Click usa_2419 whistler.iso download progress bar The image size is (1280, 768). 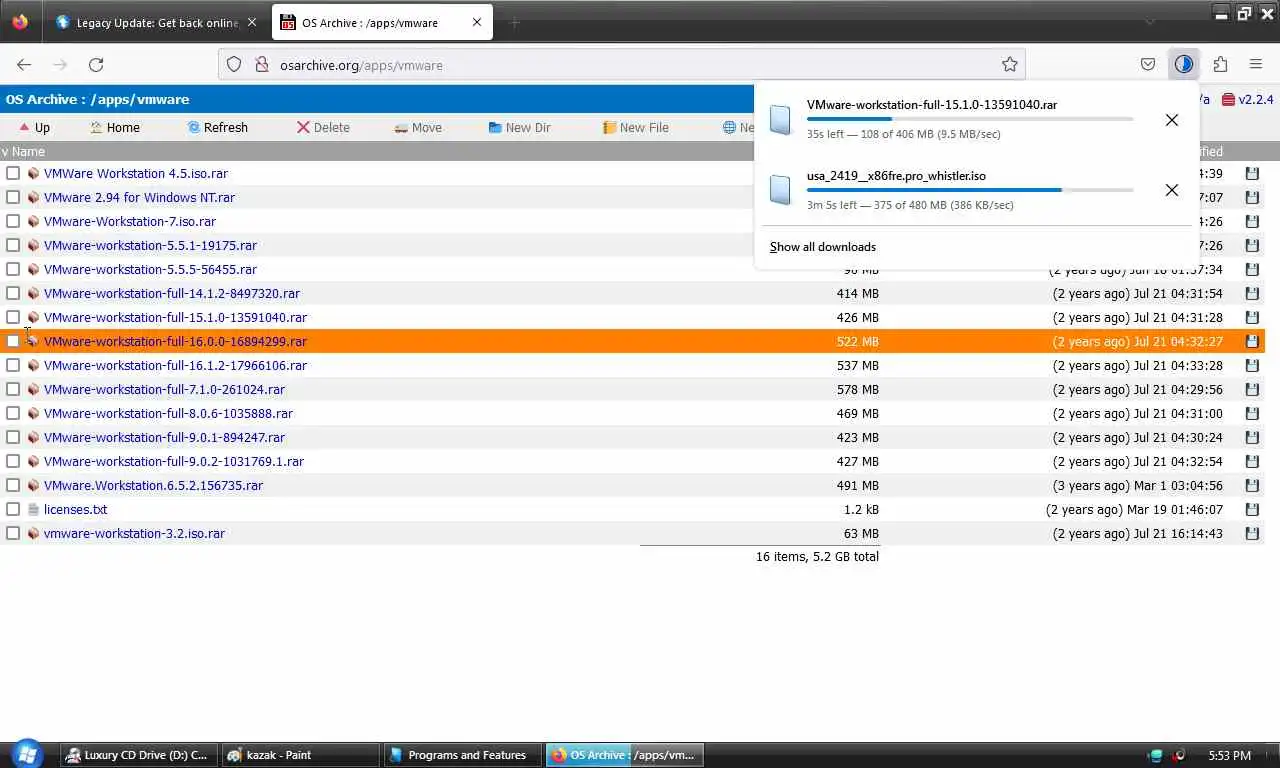(970, 190)
